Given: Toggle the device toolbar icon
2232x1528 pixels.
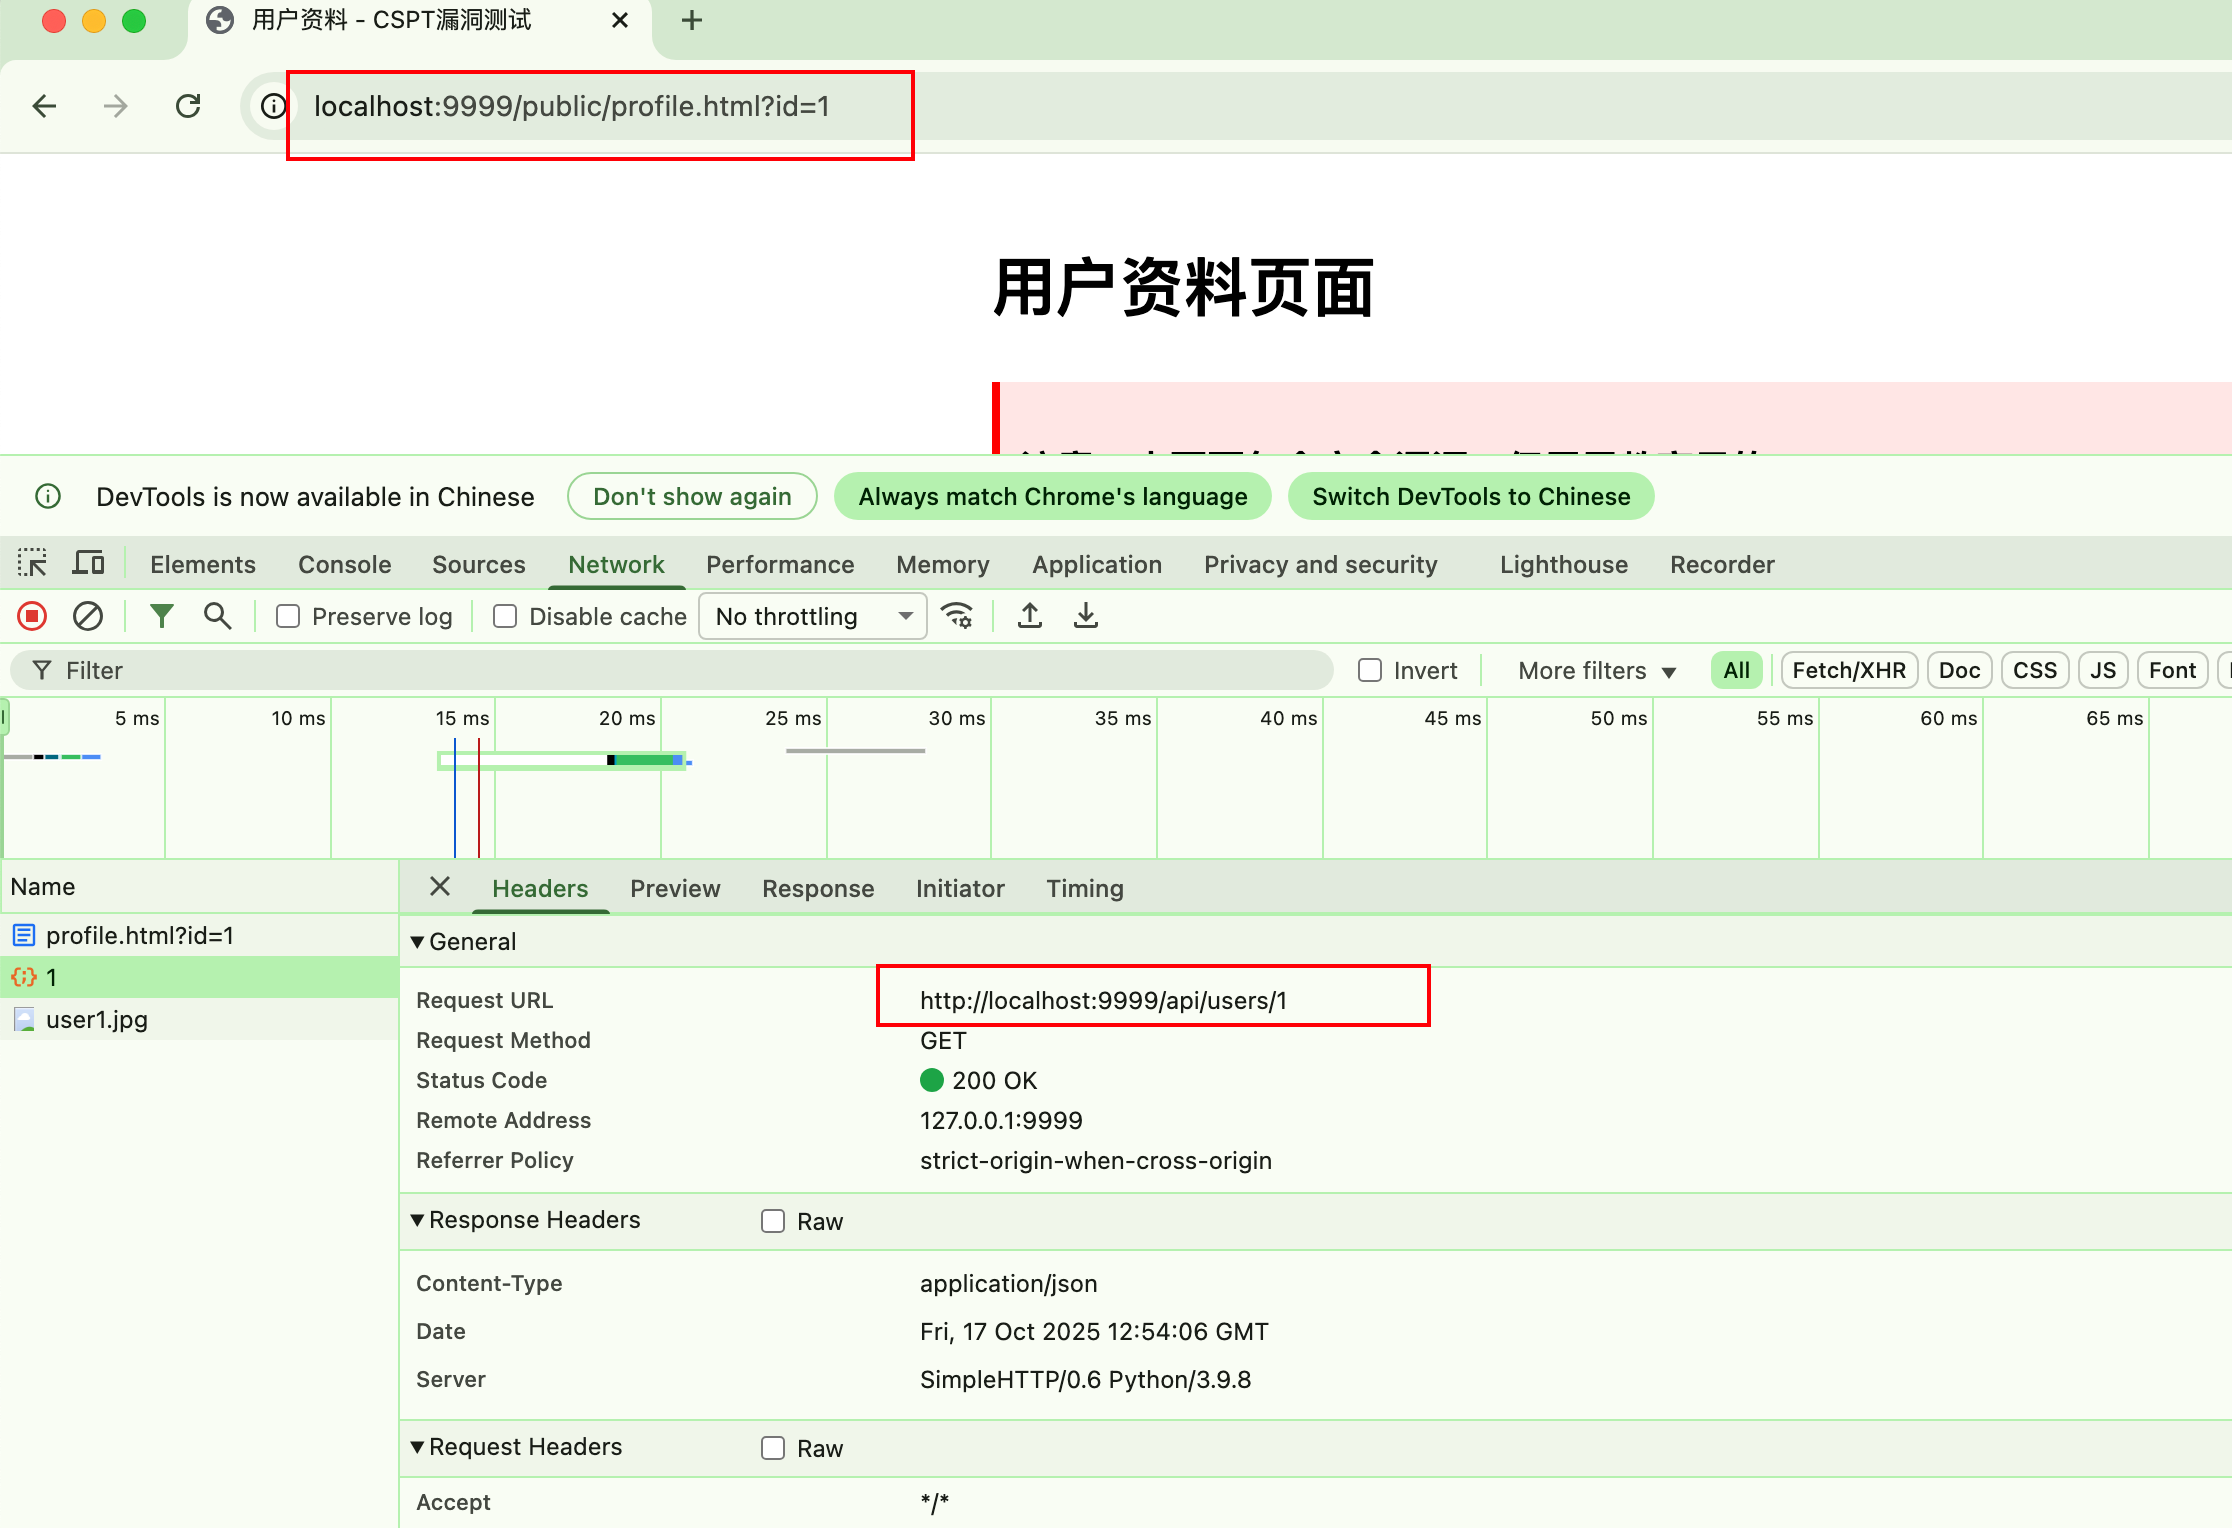Looking at the screenshot, I should click(88, 564).
